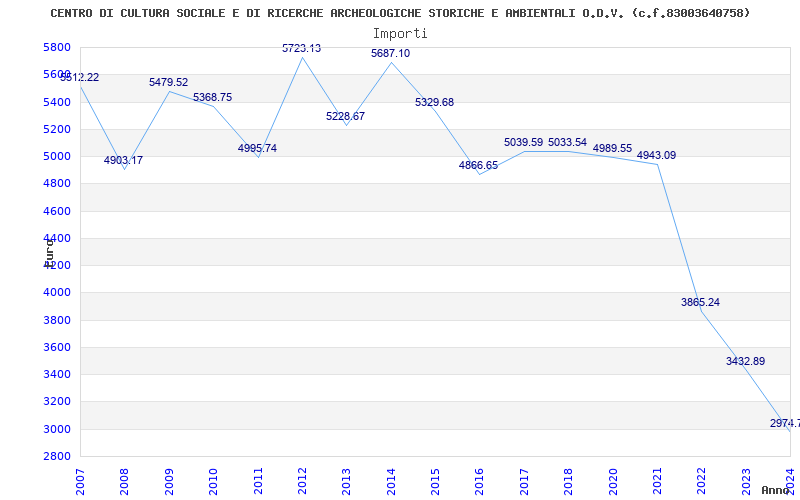The image size is (800, 500).
Task: Click the chart title with organization name
Action: click(400, 13)
